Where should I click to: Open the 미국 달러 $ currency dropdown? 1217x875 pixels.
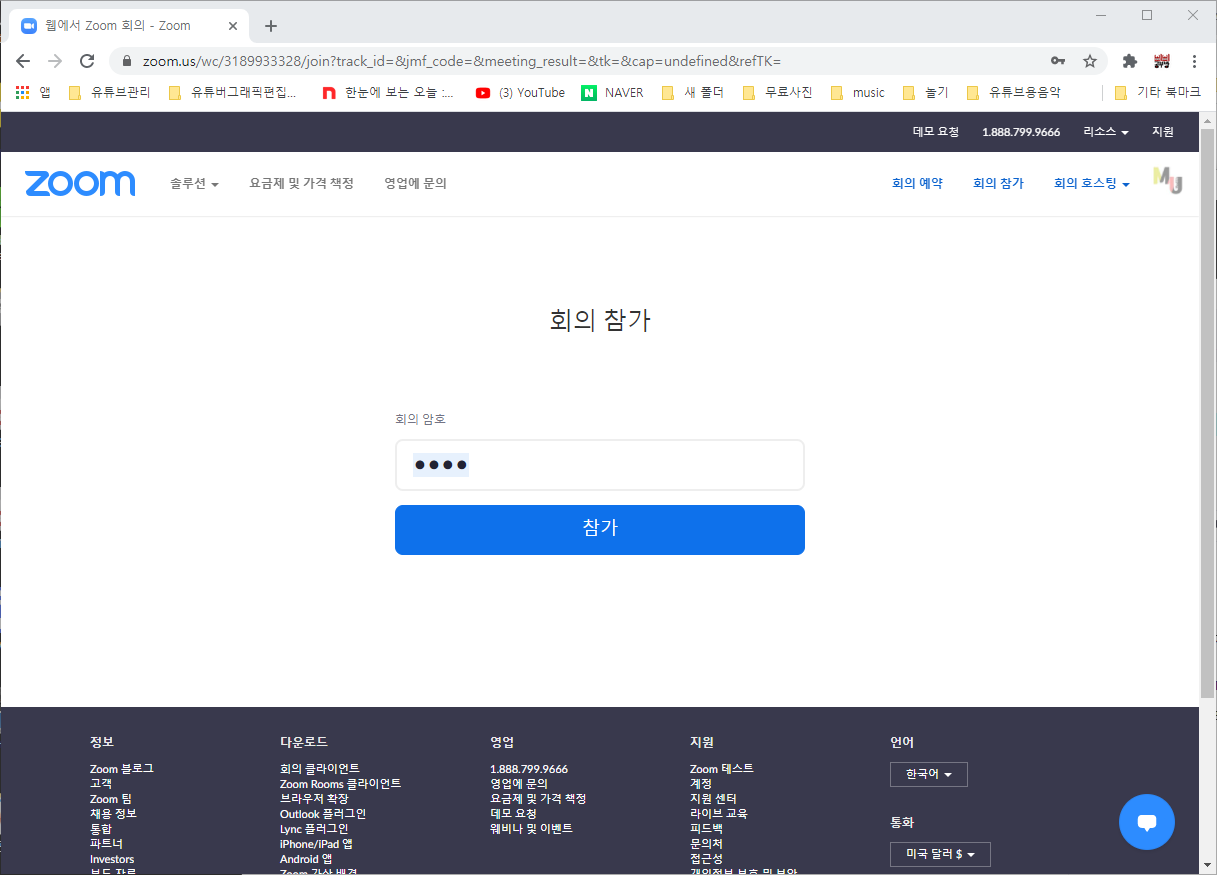pyautogui.click(x=940, y=854)
